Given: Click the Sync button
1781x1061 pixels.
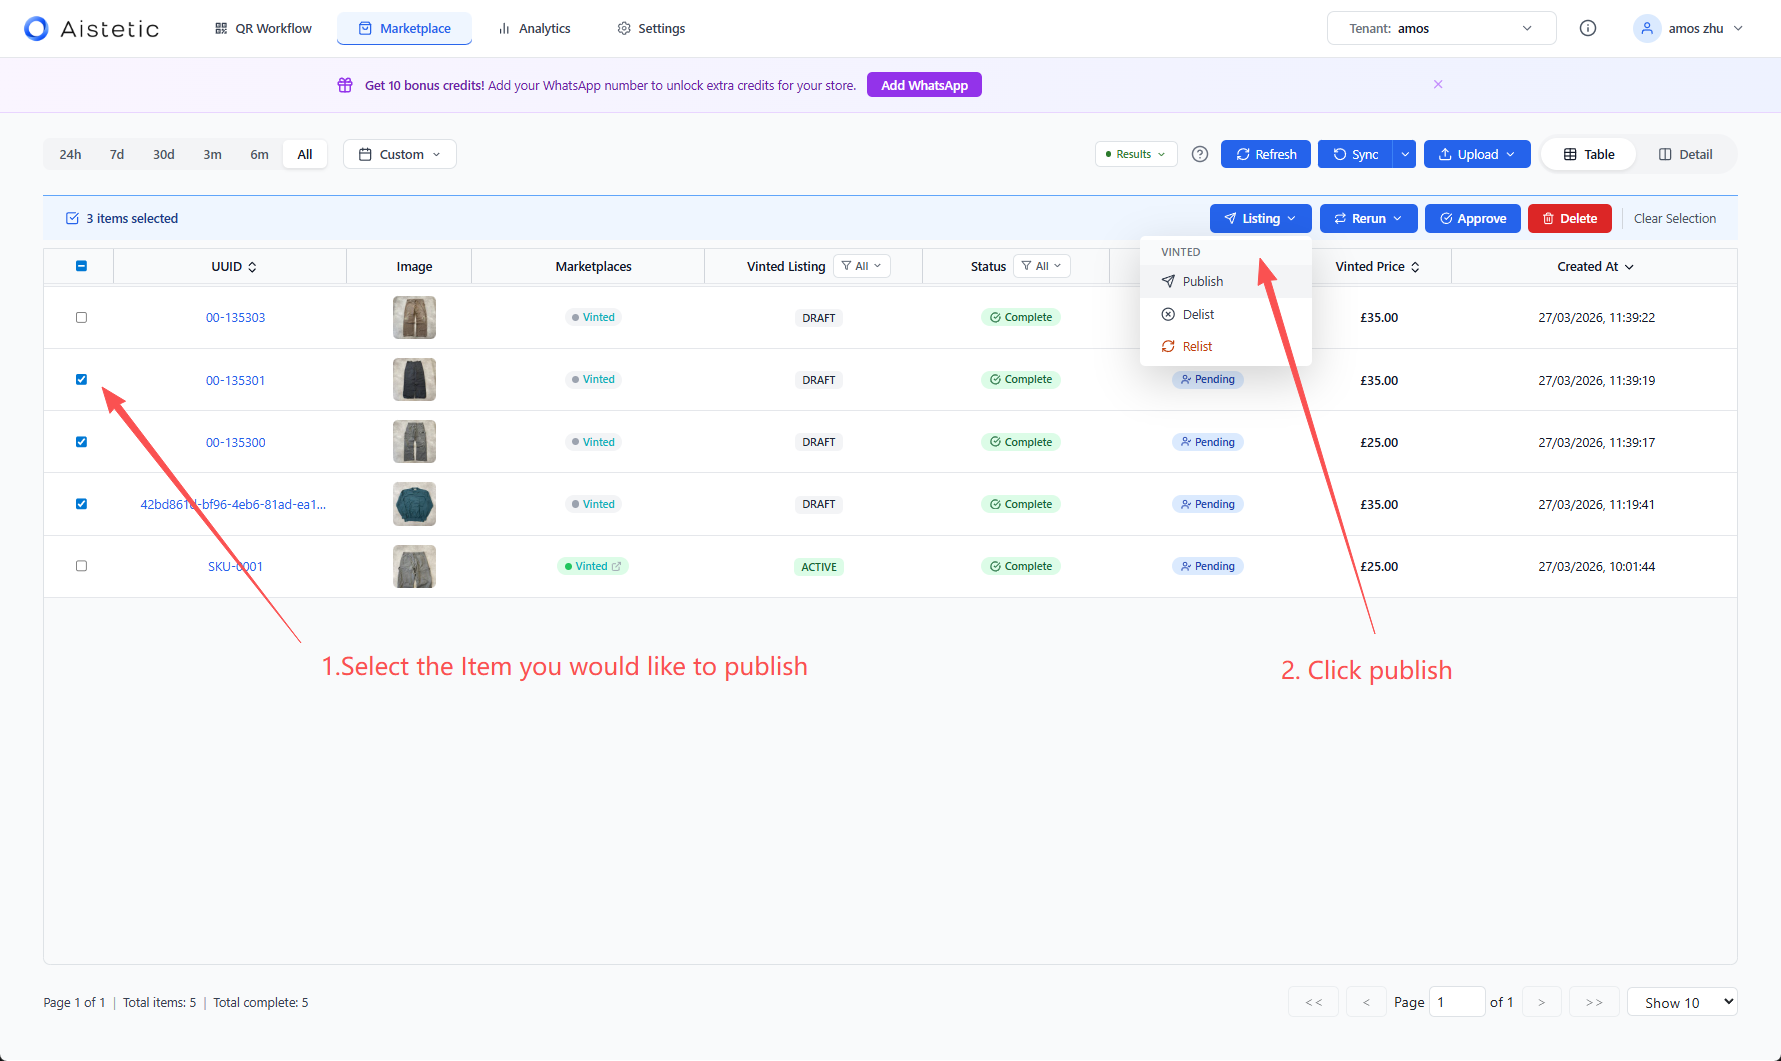Looking at the screenshot, I should [1355, 154].
